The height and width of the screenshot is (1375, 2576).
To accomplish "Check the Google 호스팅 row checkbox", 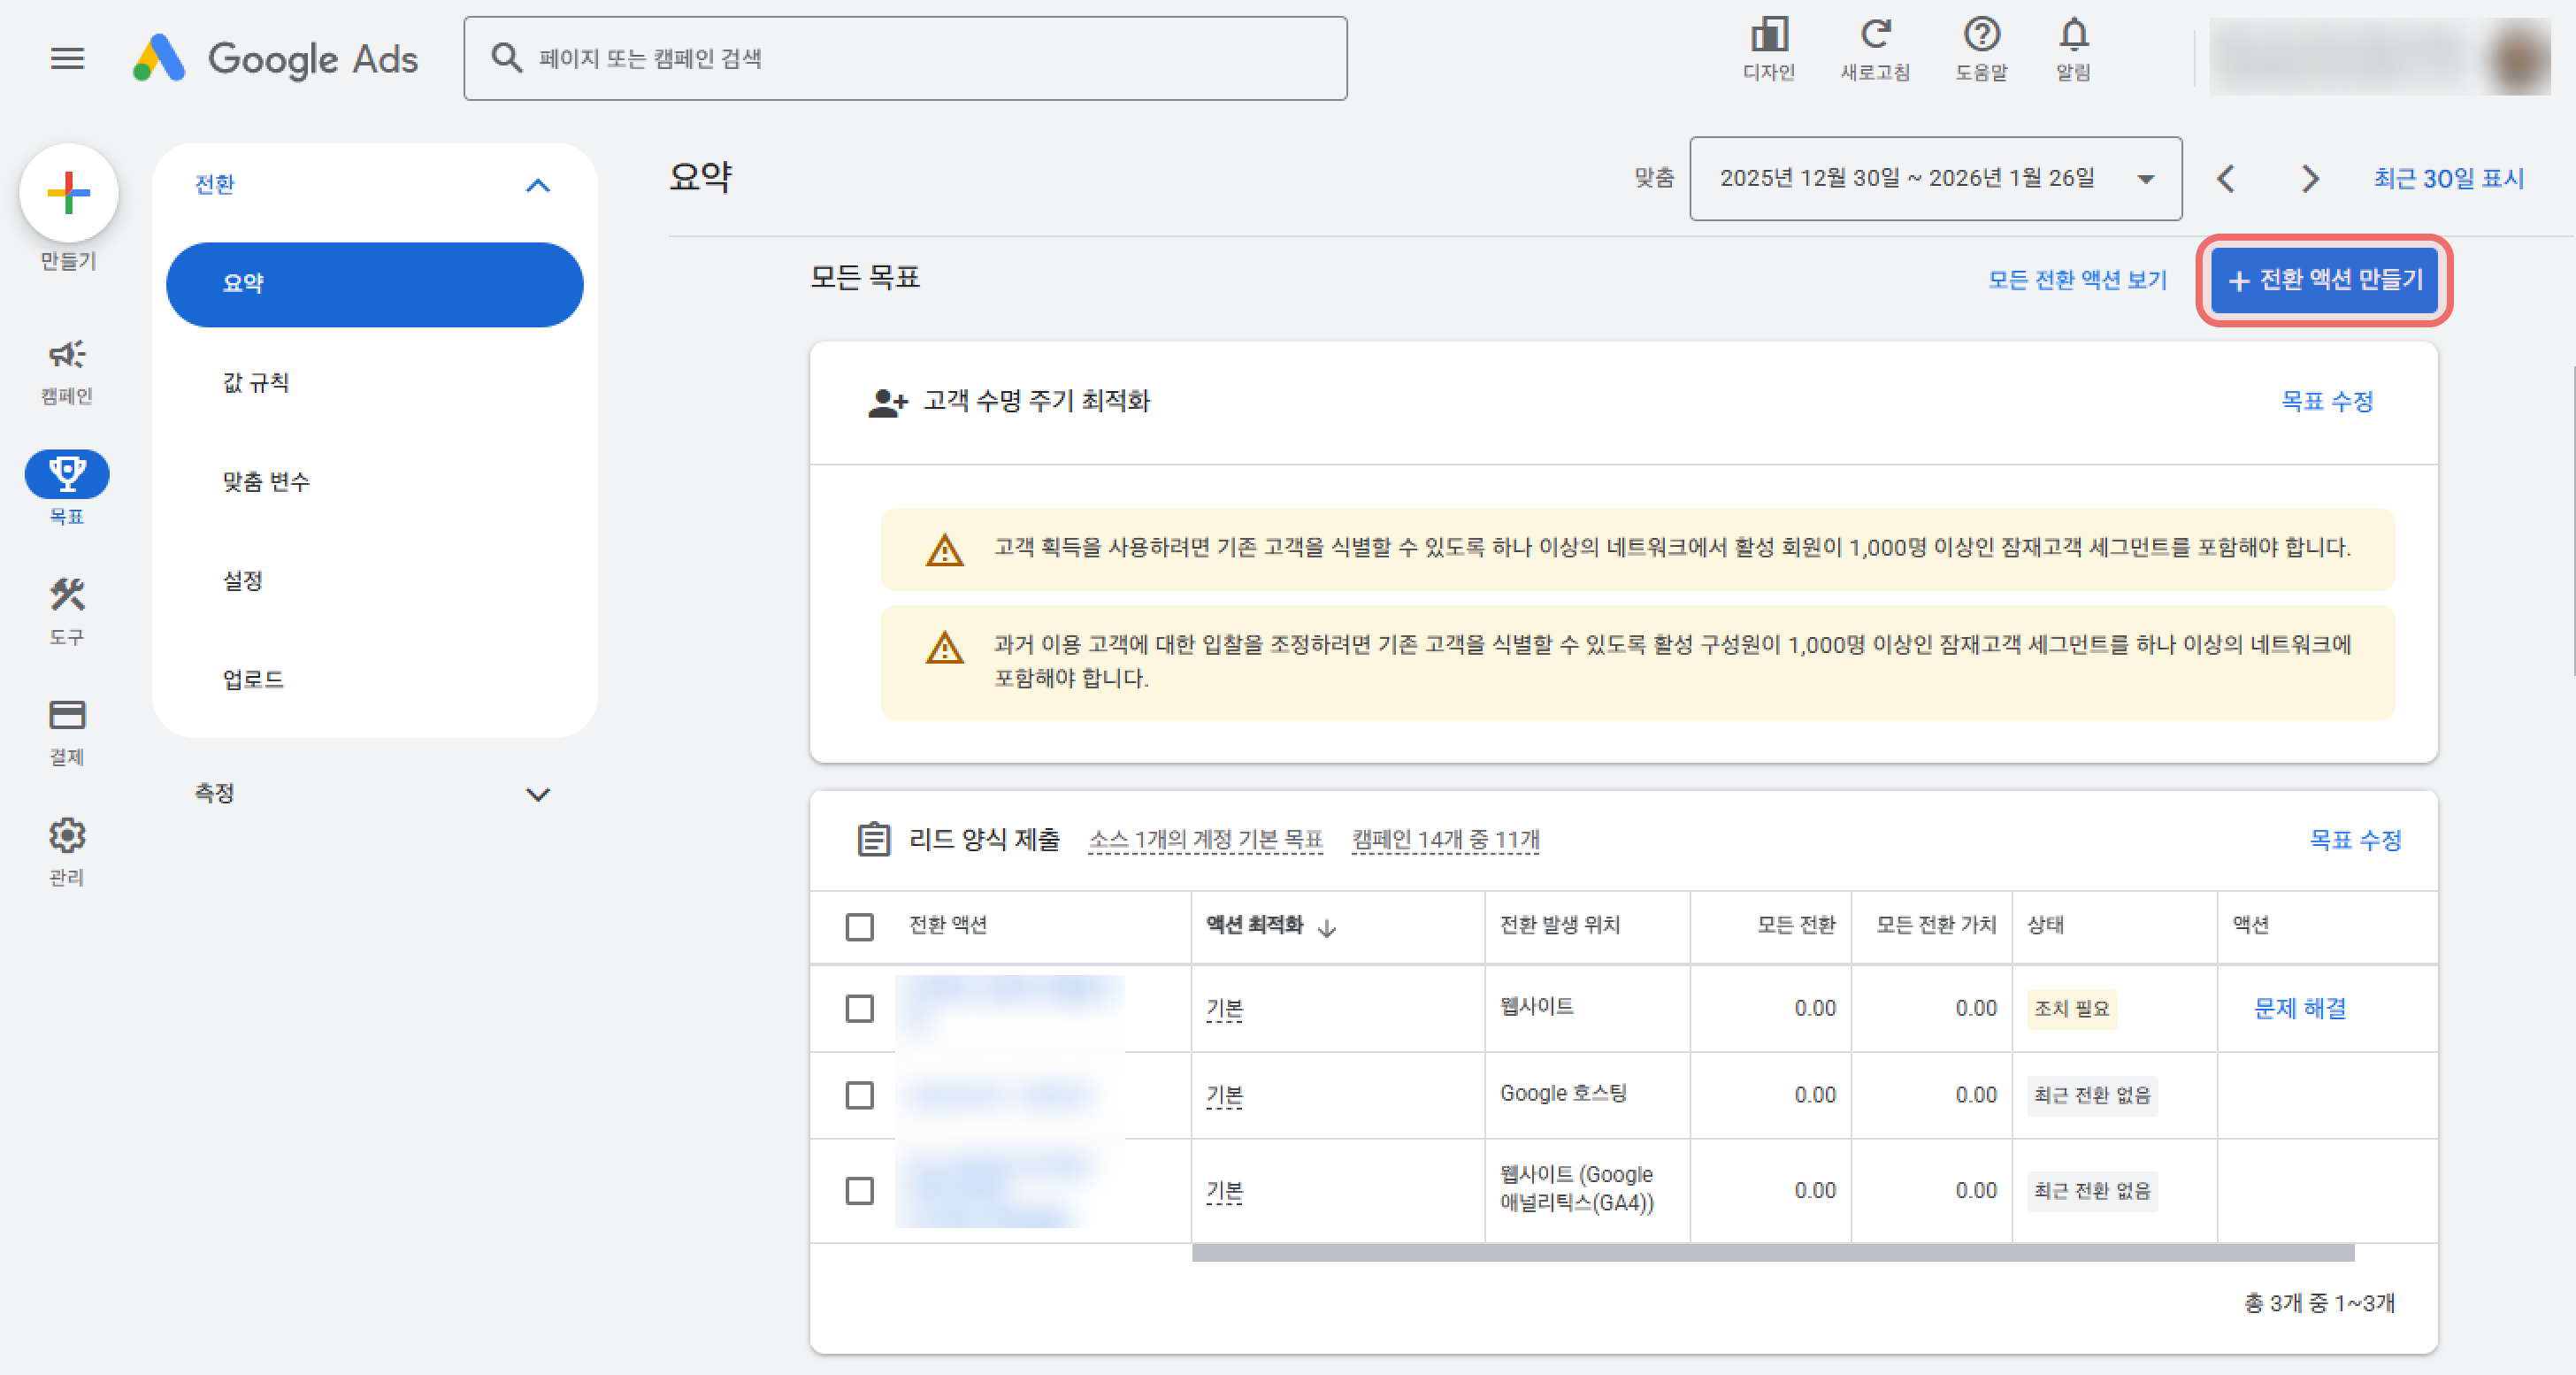I will pos(859,1095).
